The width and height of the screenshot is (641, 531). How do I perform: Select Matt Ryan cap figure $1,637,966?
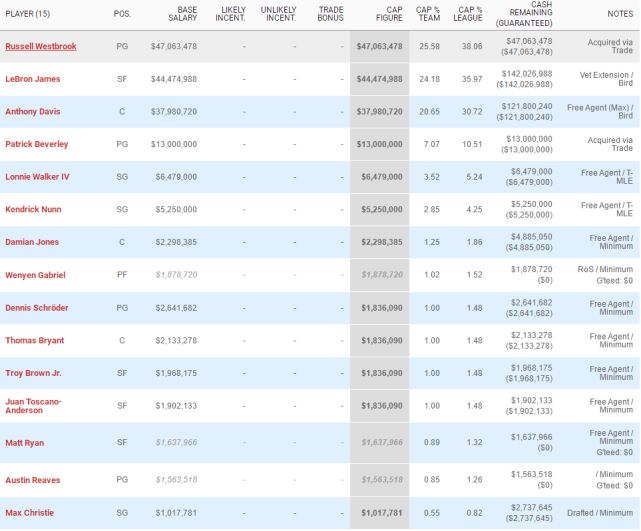[382, 442]
